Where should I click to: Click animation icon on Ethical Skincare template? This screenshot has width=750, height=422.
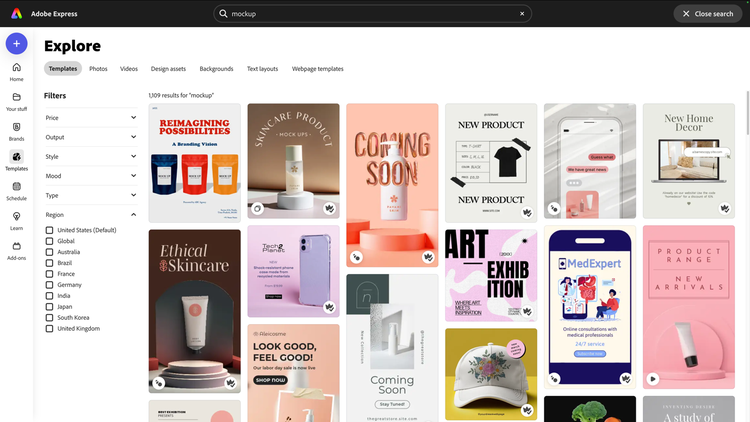pos(158,383)
